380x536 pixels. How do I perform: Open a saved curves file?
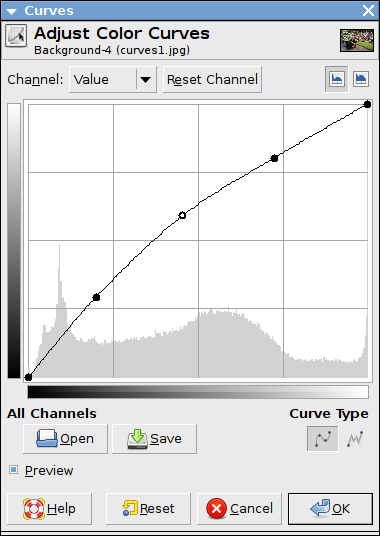point(65,439)
